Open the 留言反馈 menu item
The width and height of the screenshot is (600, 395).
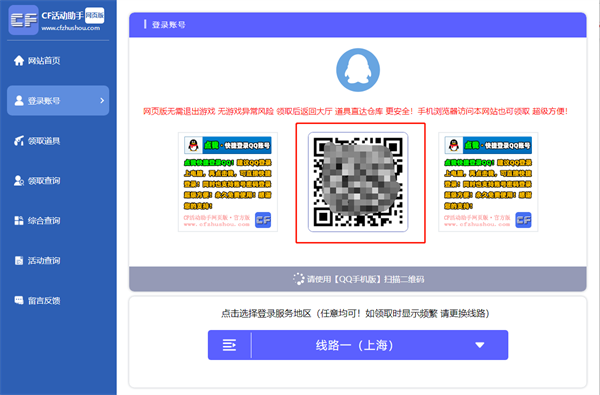click(58, 300)
